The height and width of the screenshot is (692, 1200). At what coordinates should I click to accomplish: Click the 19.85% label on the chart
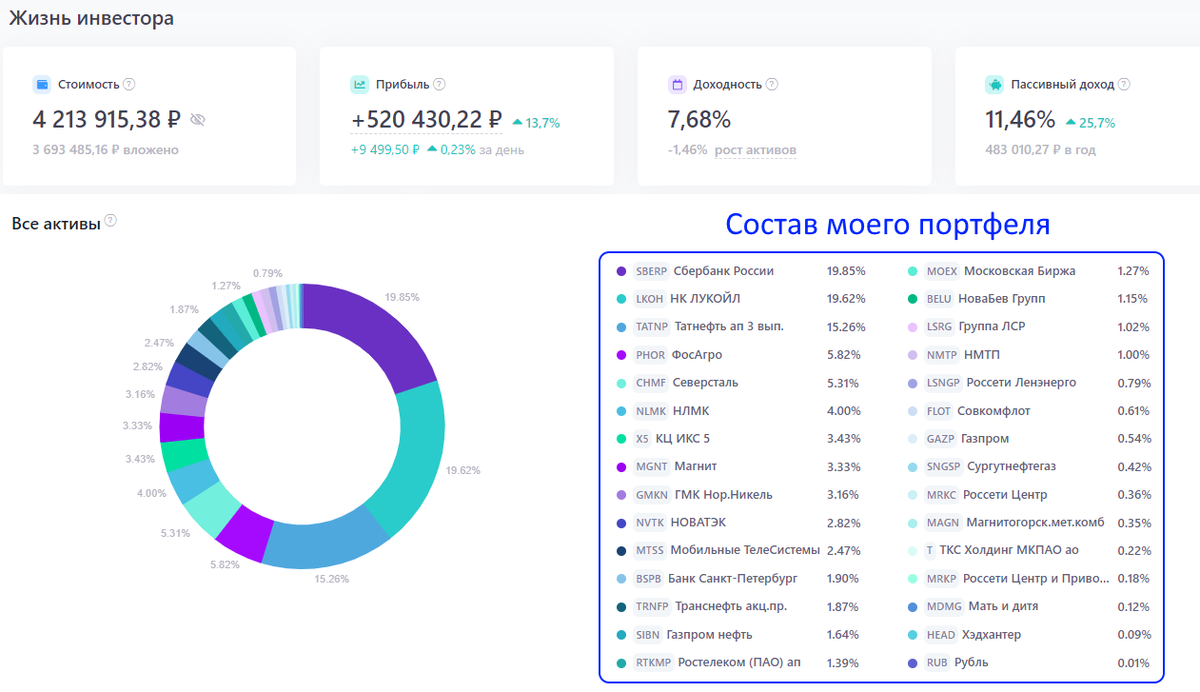click(x=402, y=297)
